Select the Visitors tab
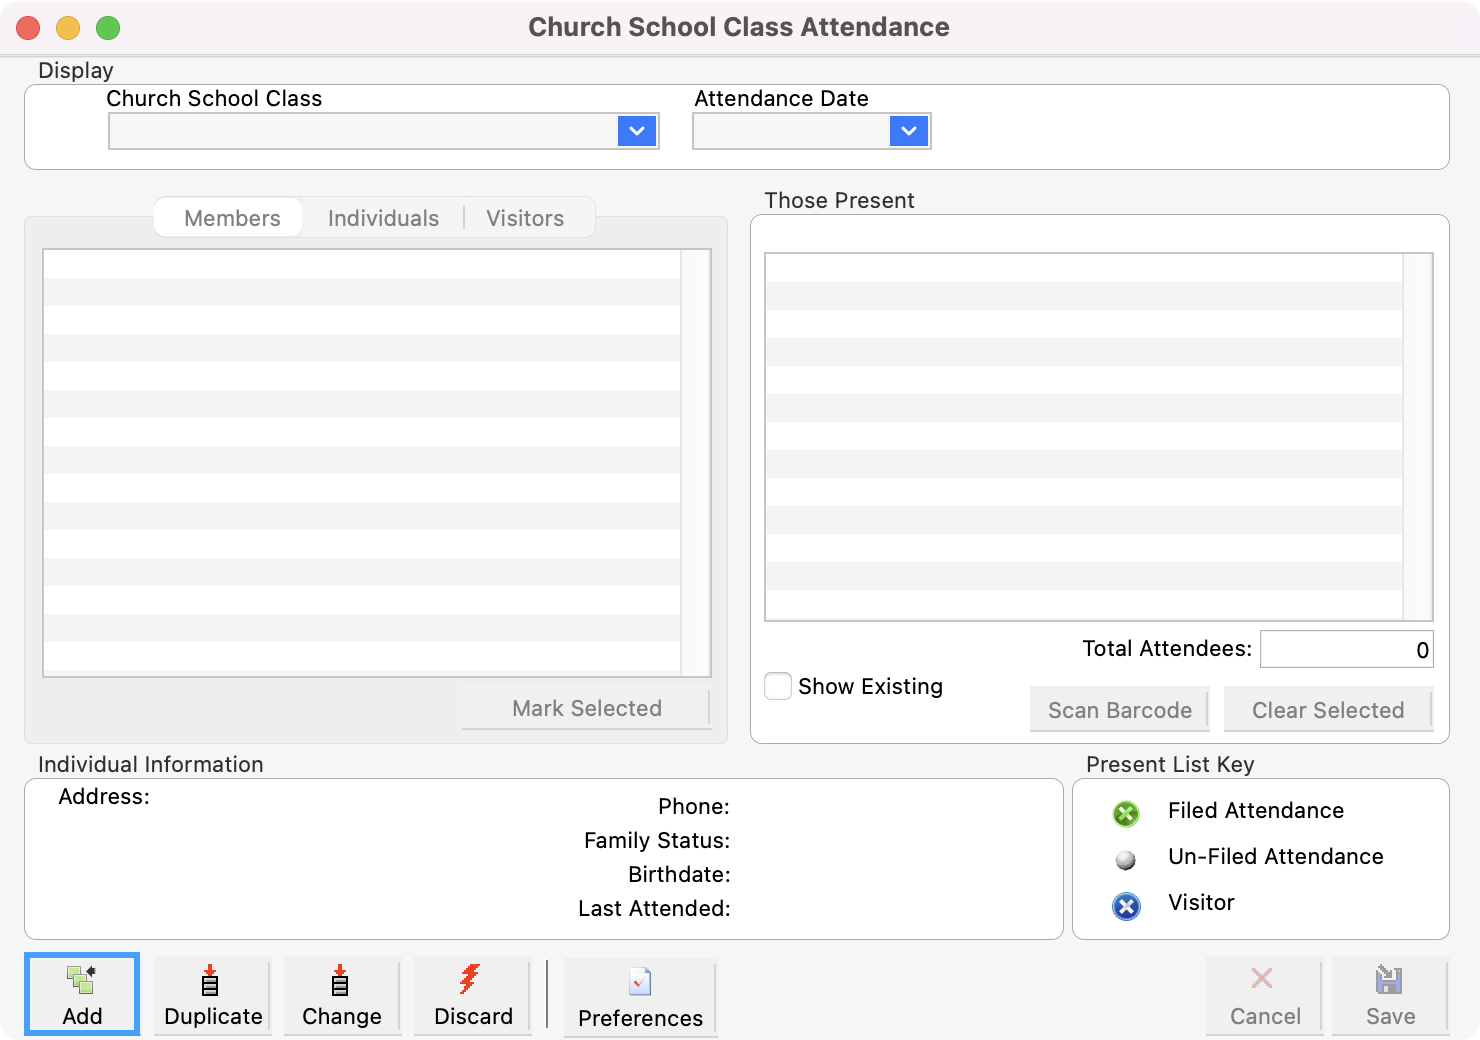Viewport: 1480px width, 1040px height. coord(525,217)
